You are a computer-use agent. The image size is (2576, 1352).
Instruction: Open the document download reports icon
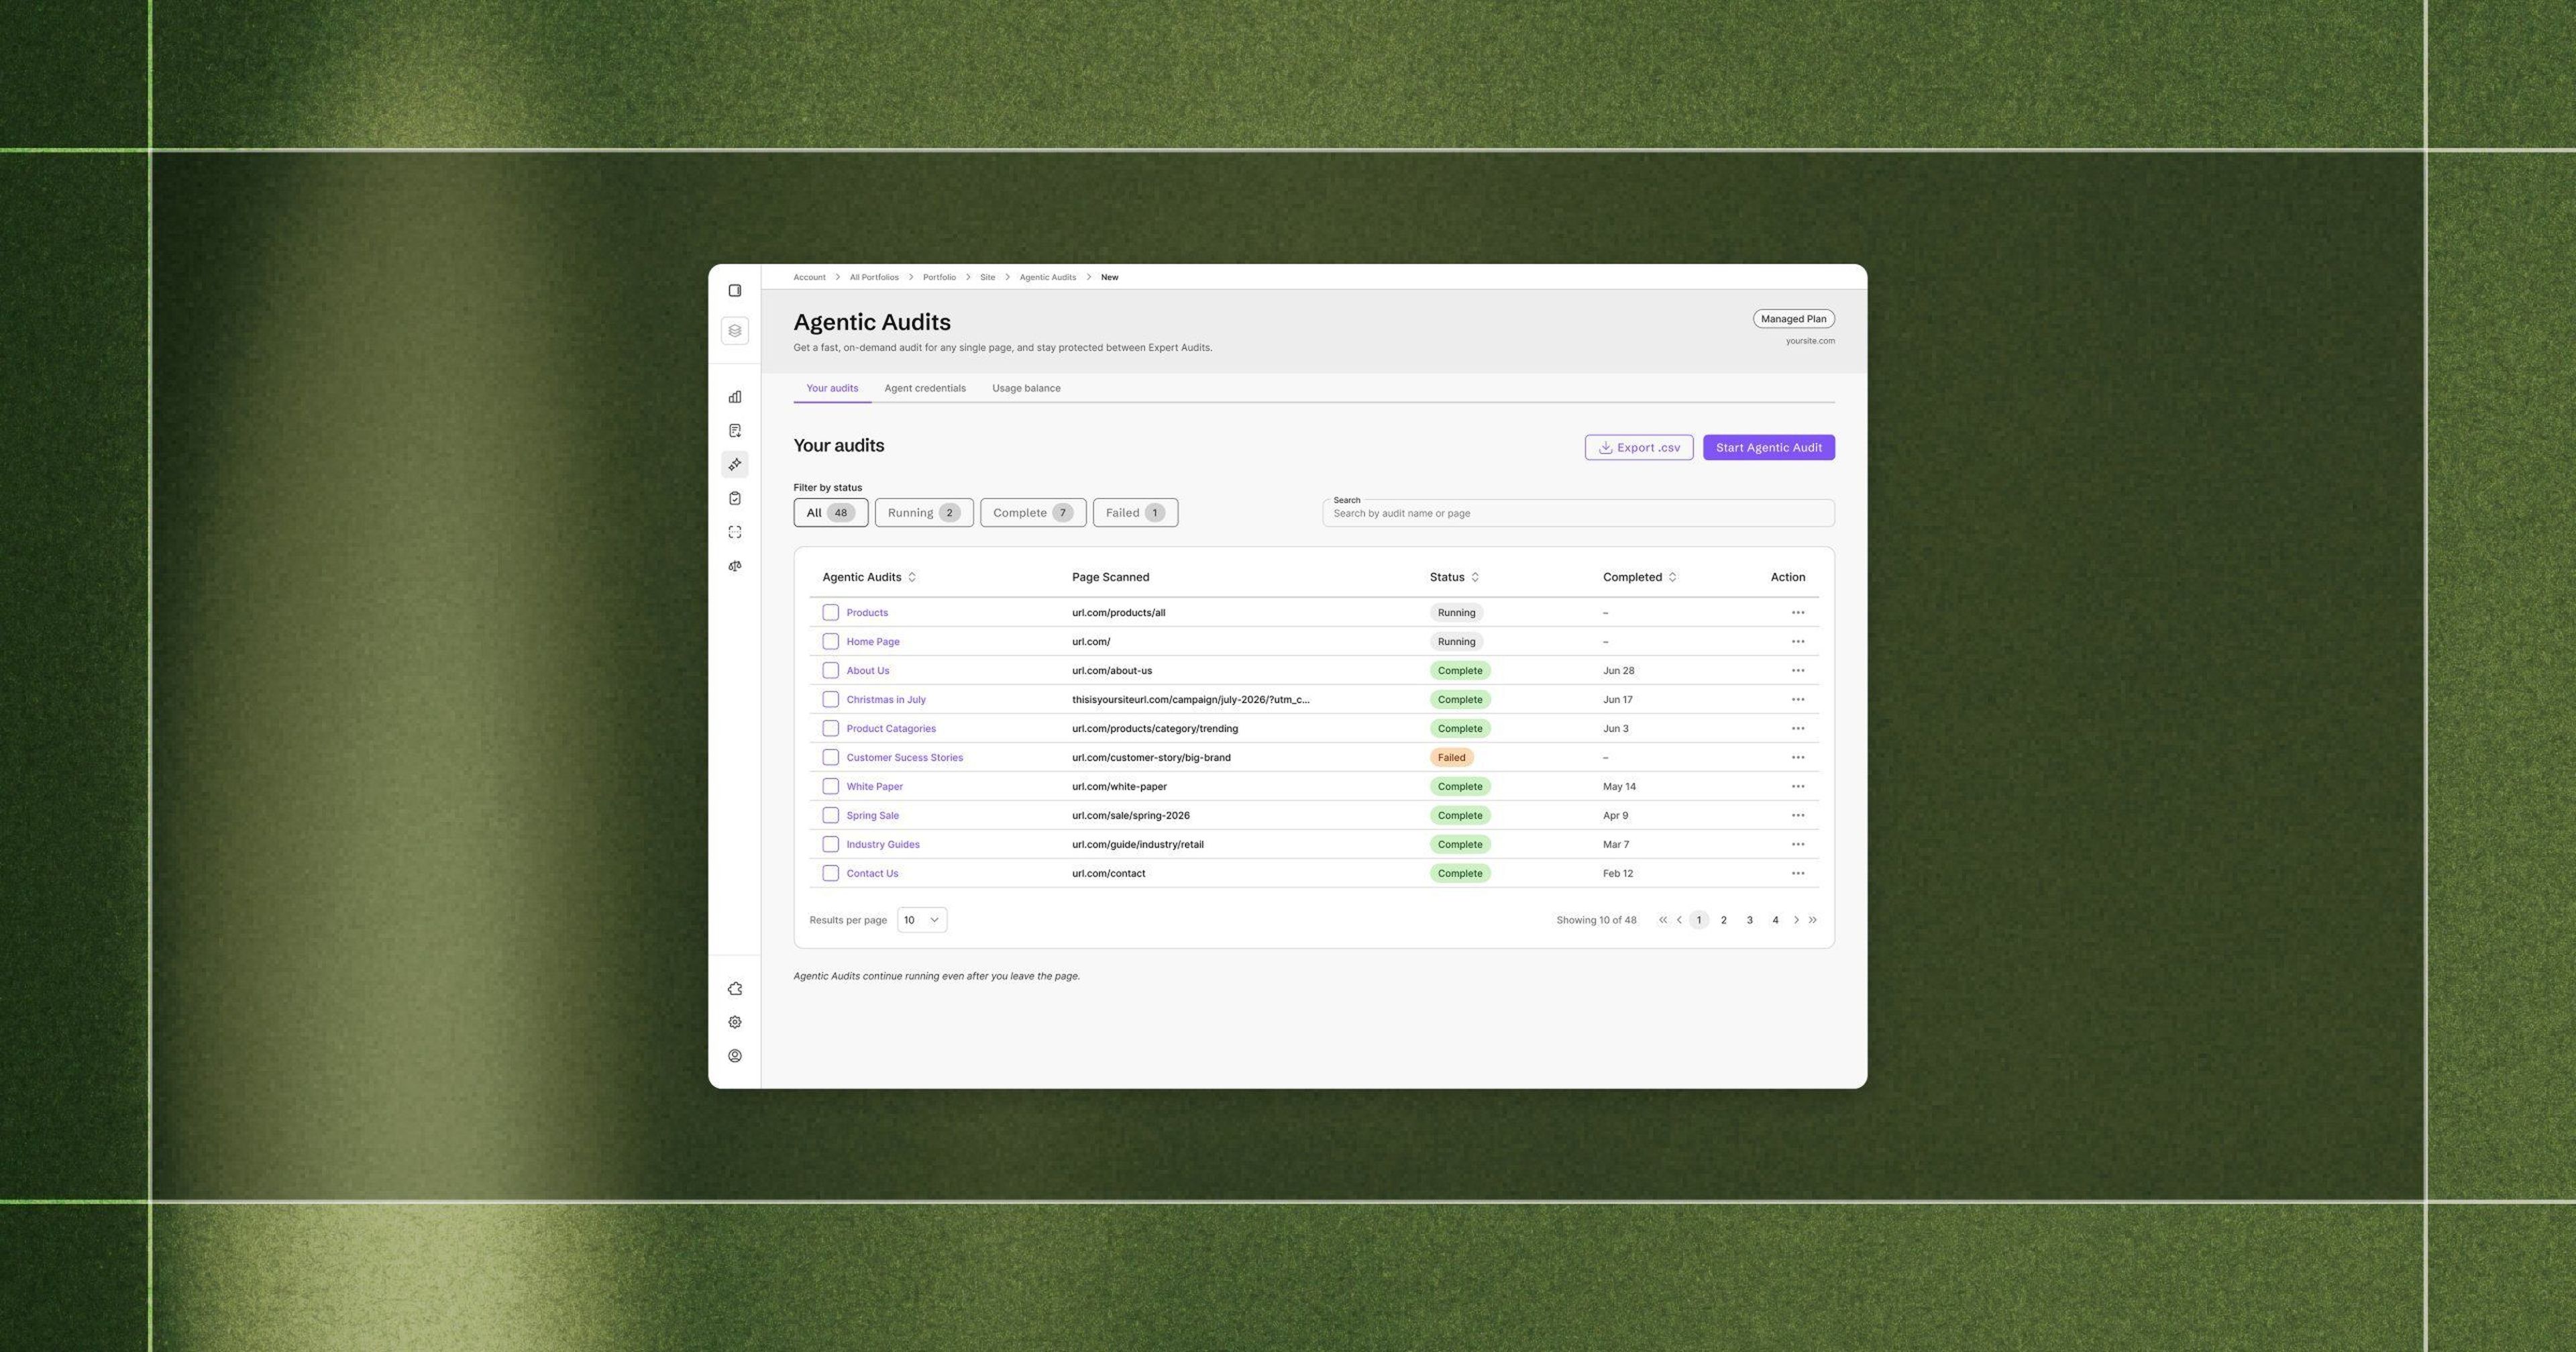pyautogui.click(x=735, y=431)
